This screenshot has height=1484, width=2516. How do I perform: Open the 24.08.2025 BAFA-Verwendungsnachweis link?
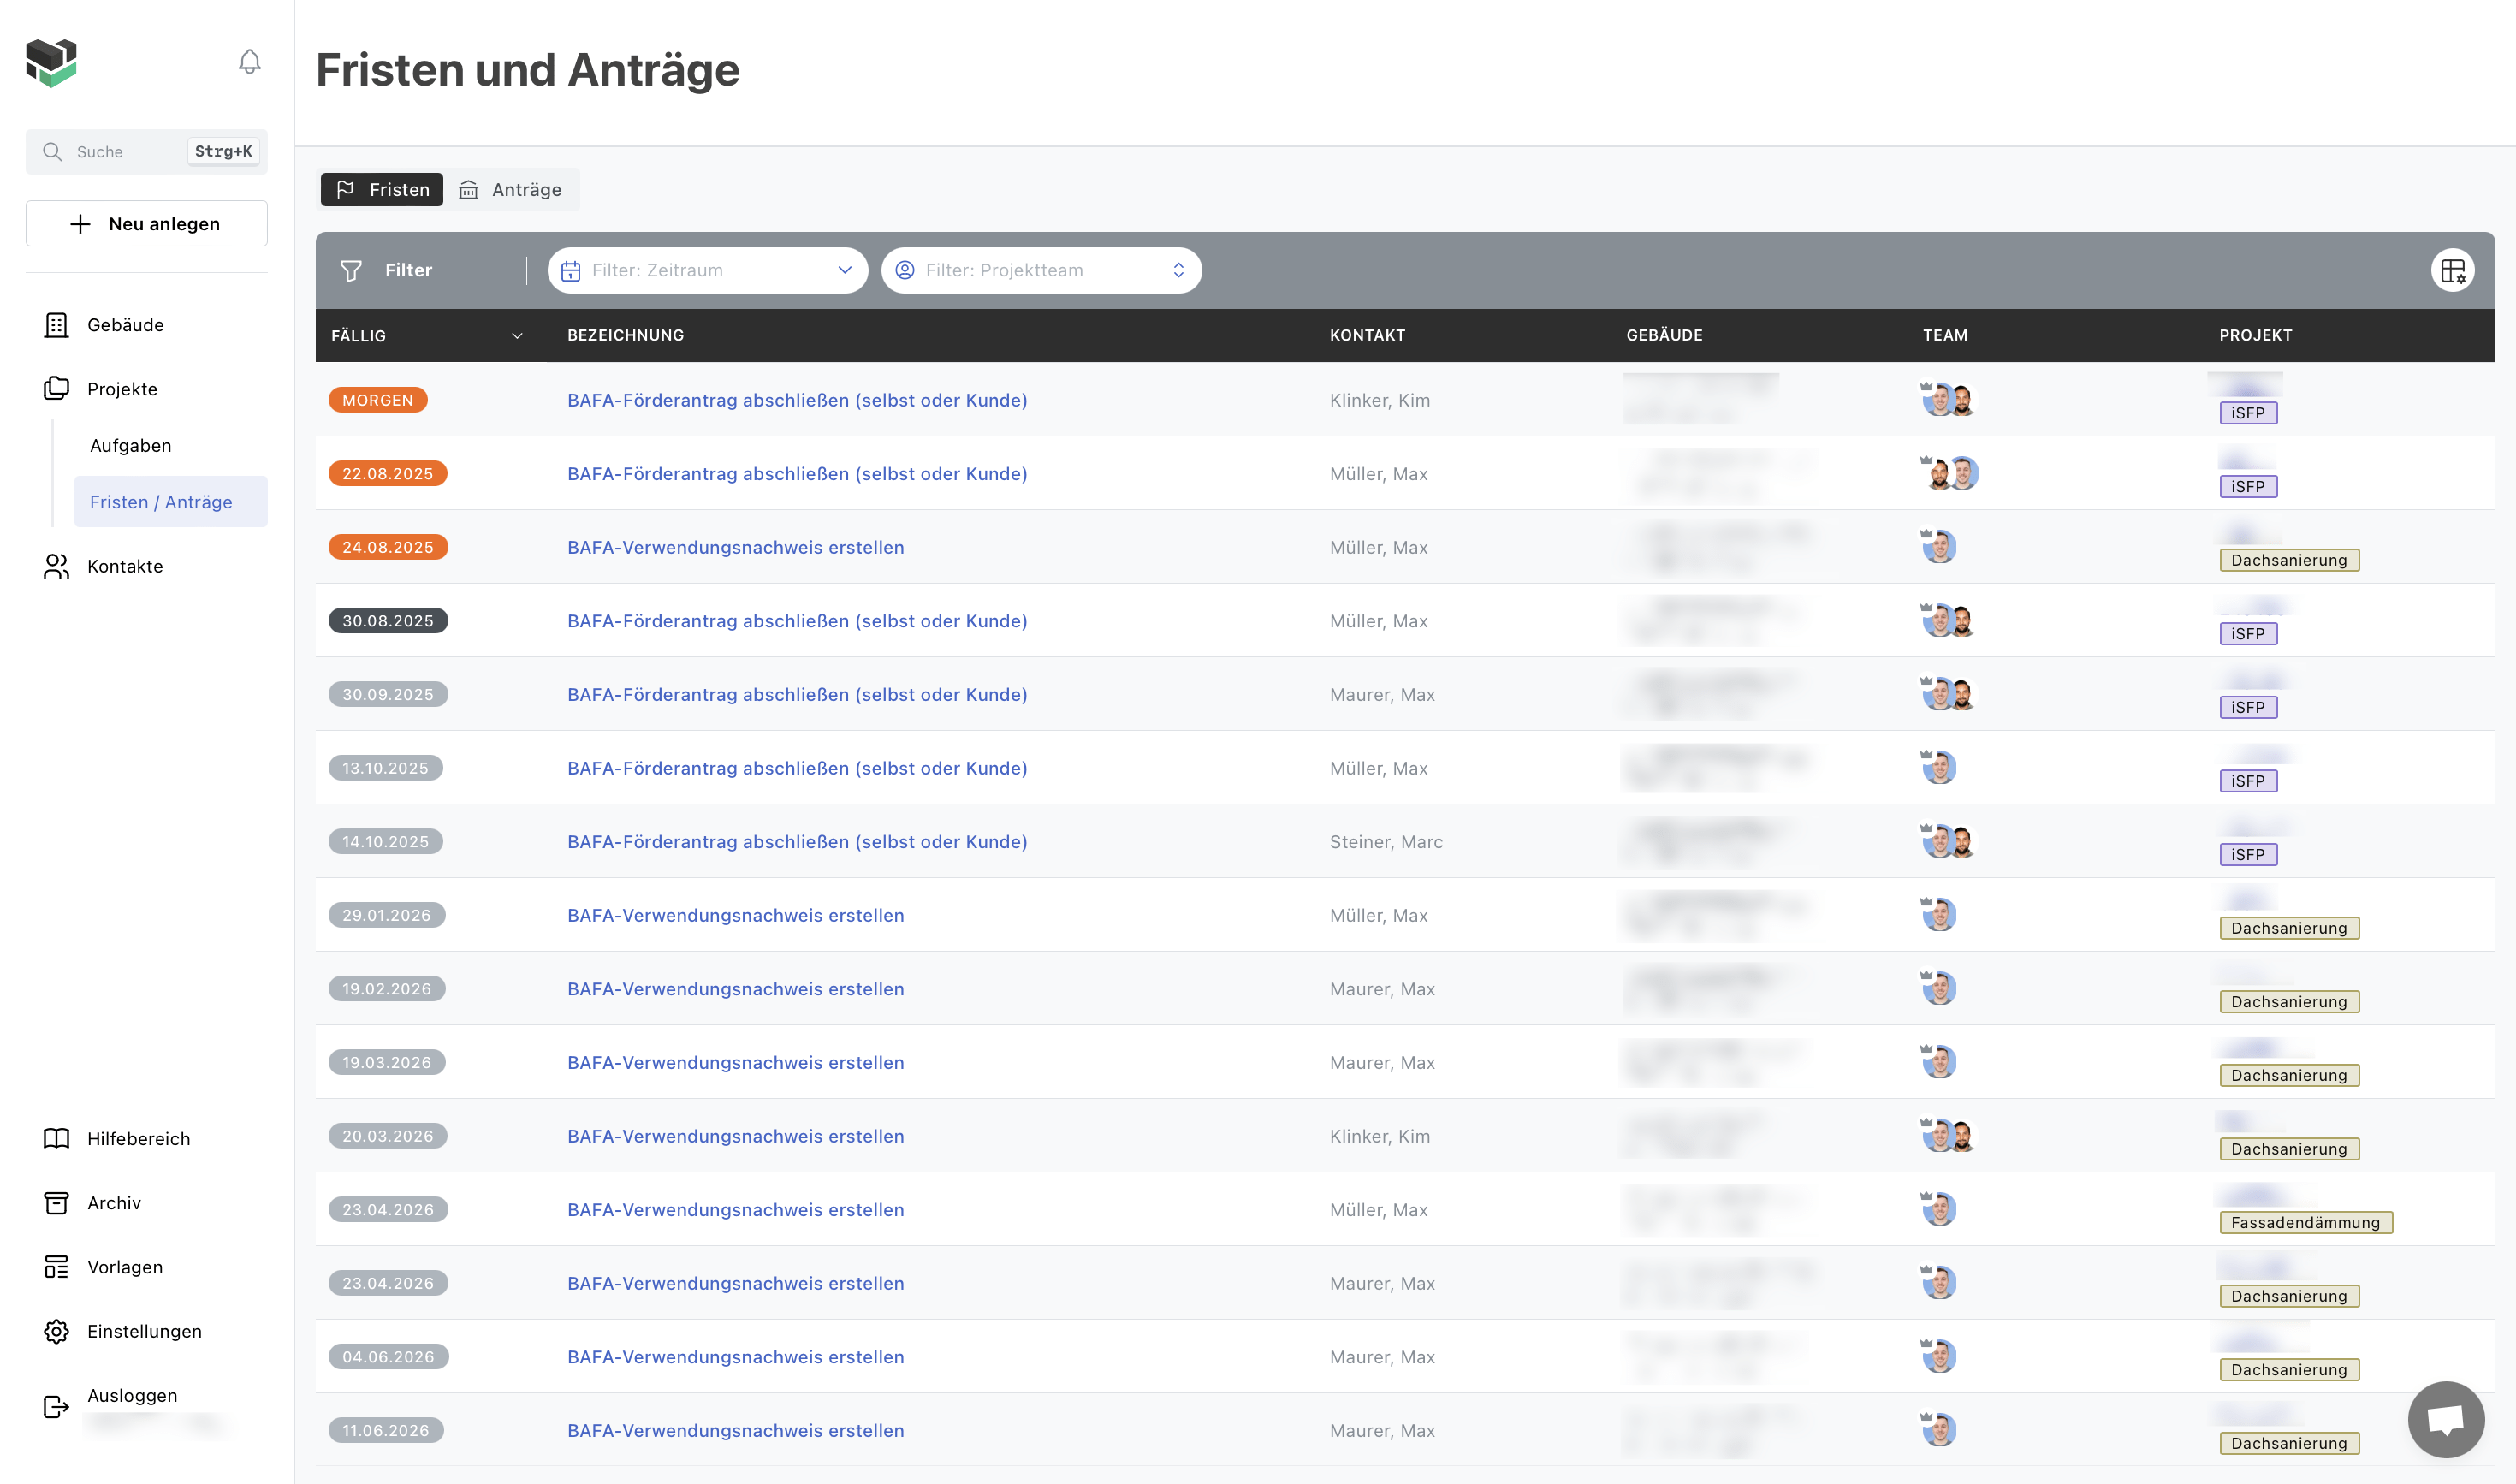pyautogui.click(x=735, y=547)
